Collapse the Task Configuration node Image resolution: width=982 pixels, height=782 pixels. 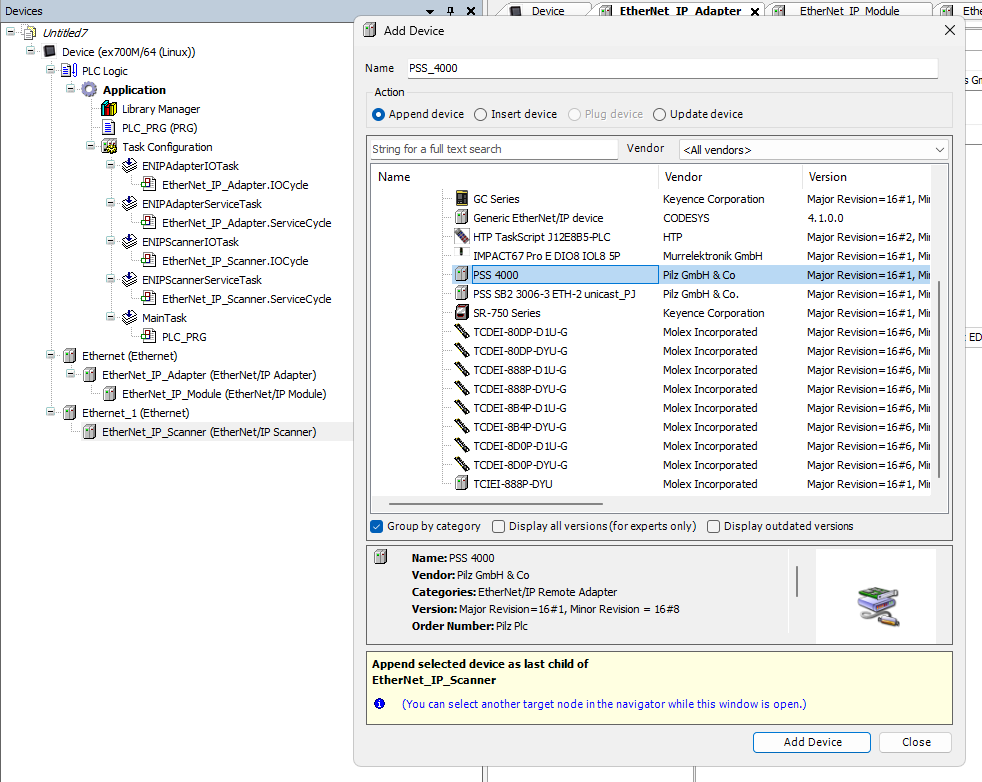click(x=90, y=145)
